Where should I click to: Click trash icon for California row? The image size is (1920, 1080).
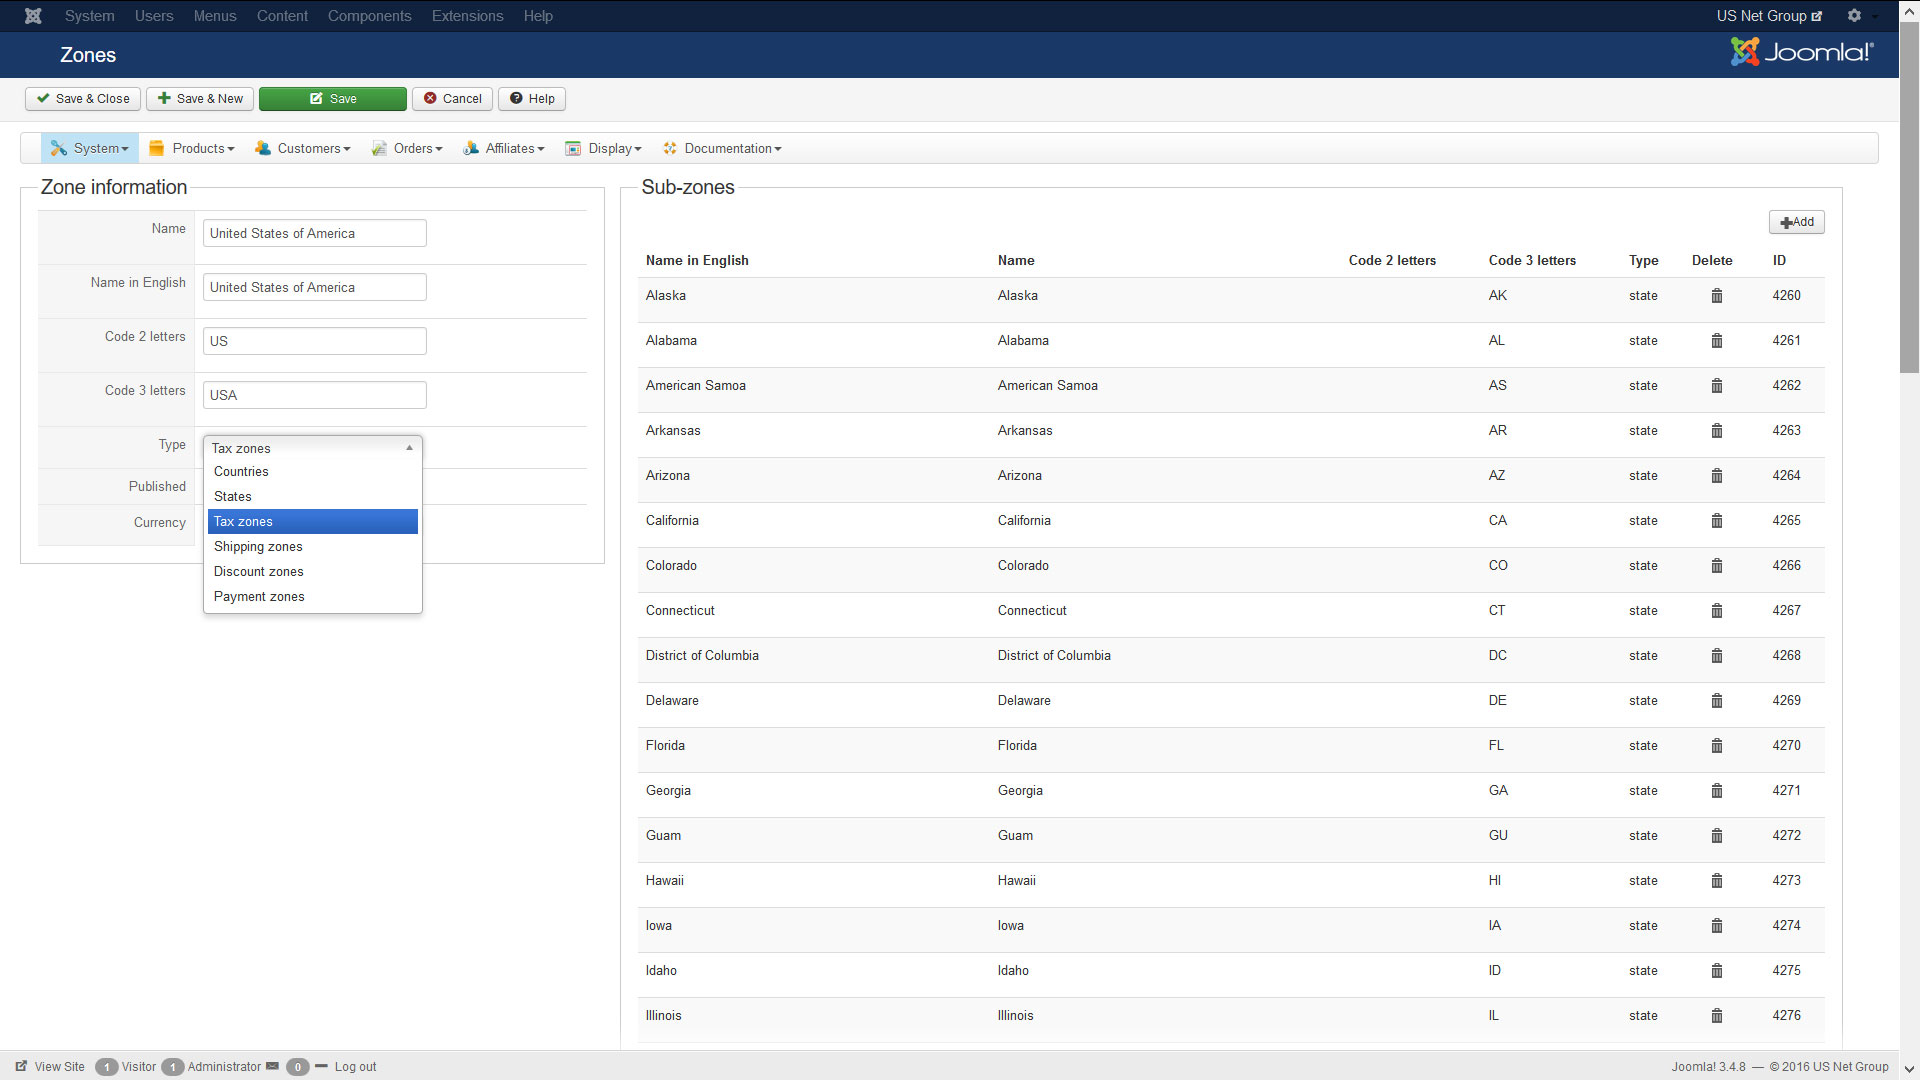pos(1716,521)
